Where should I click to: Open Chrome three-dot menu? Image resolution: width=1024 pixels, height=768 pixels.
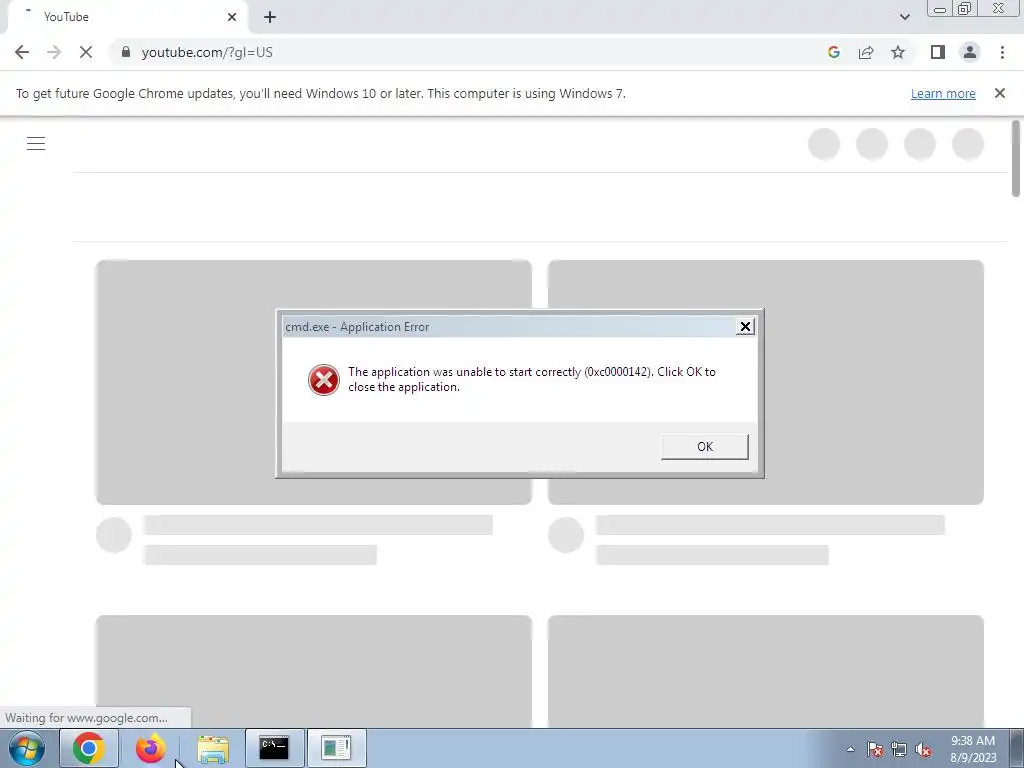point(1002,52)
